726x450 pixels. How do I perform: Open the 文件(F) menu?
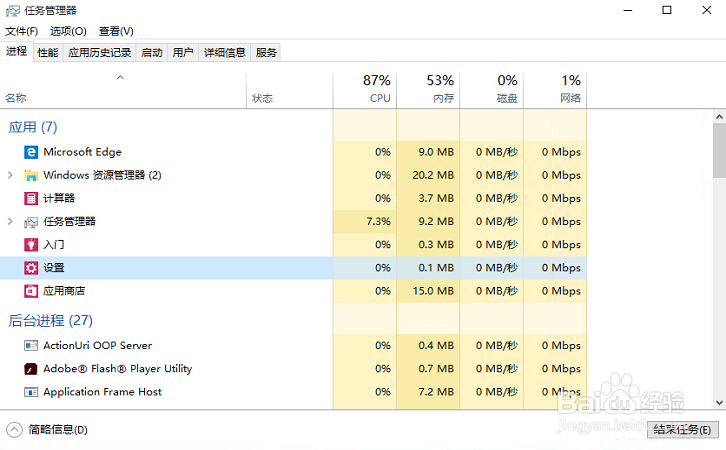(x=21, y=31)
